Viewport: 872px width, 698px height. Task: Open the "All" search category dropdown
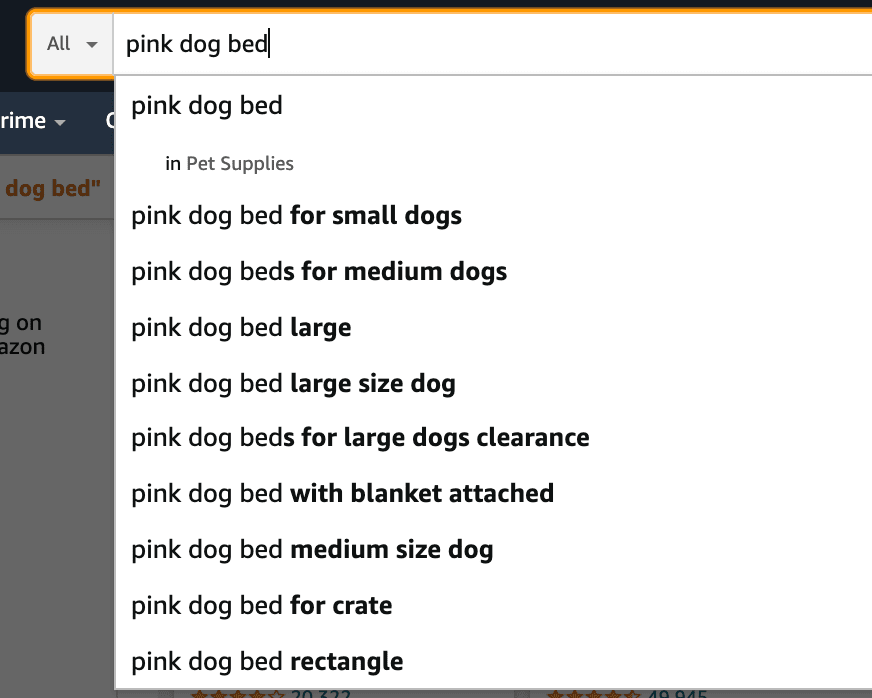pos(72,44)
